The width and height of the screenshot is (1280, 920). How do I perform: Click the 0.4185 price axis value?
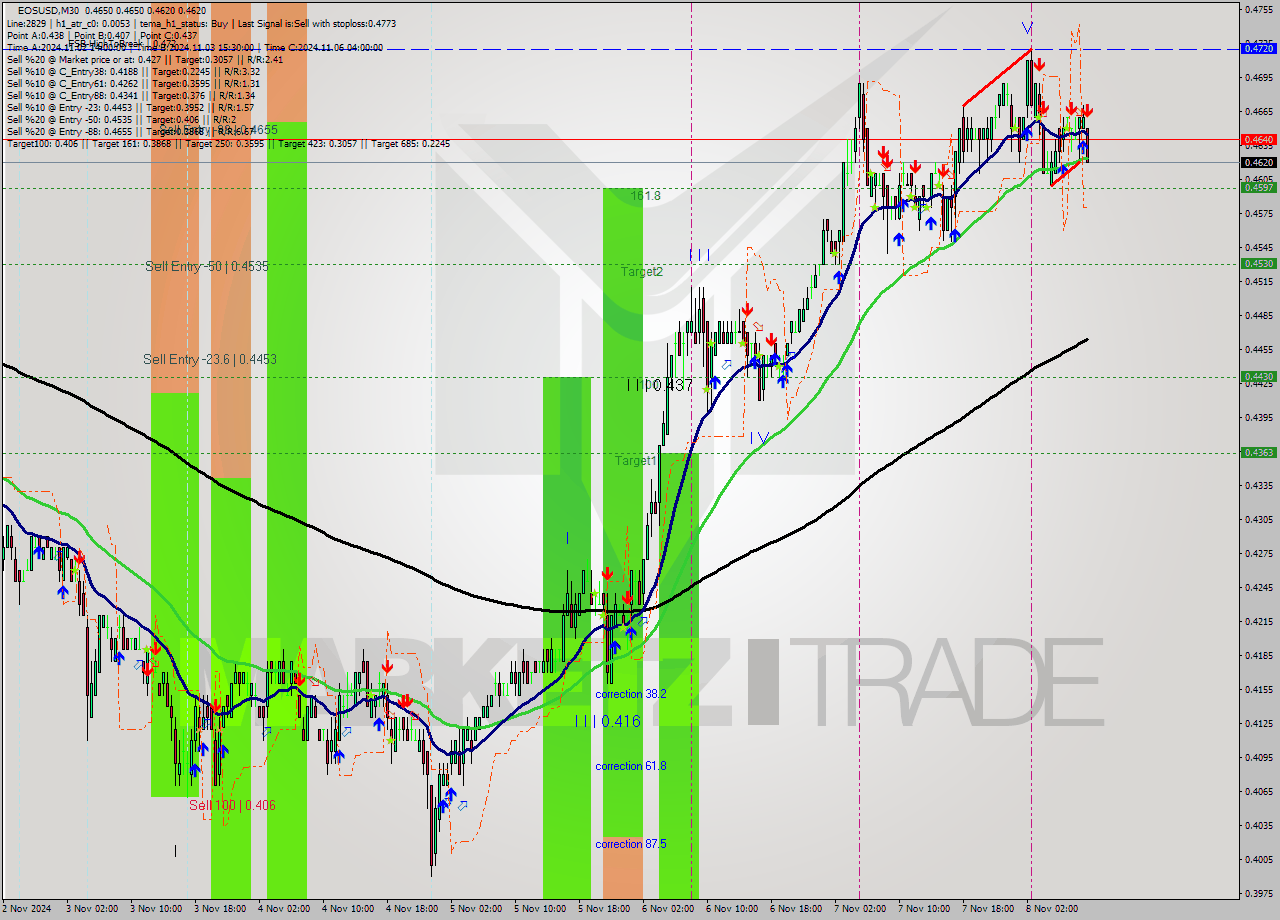tap(1258, 655)
